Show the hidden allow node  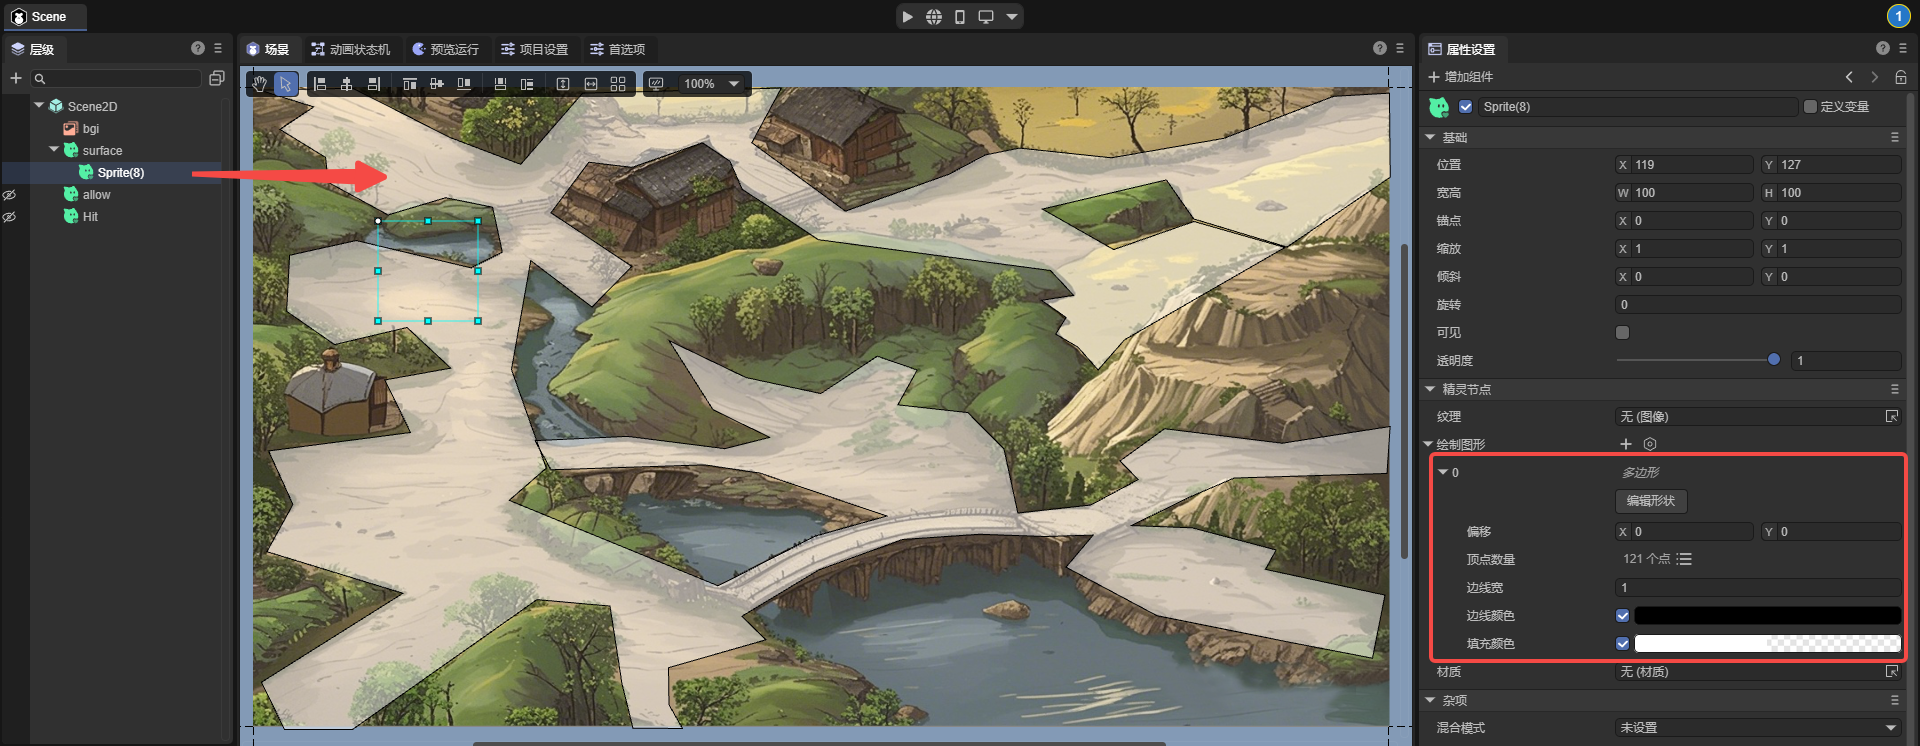[x=10, y=195]
